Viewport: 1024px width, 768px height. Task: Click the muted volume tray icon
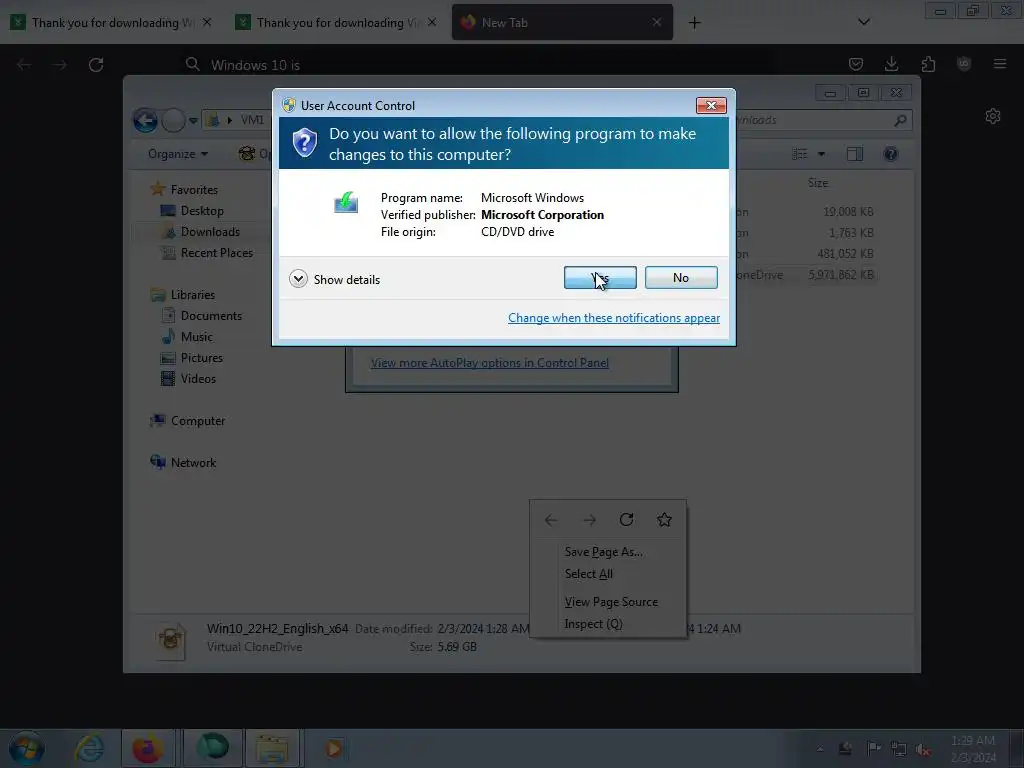(x=923, y=749)
